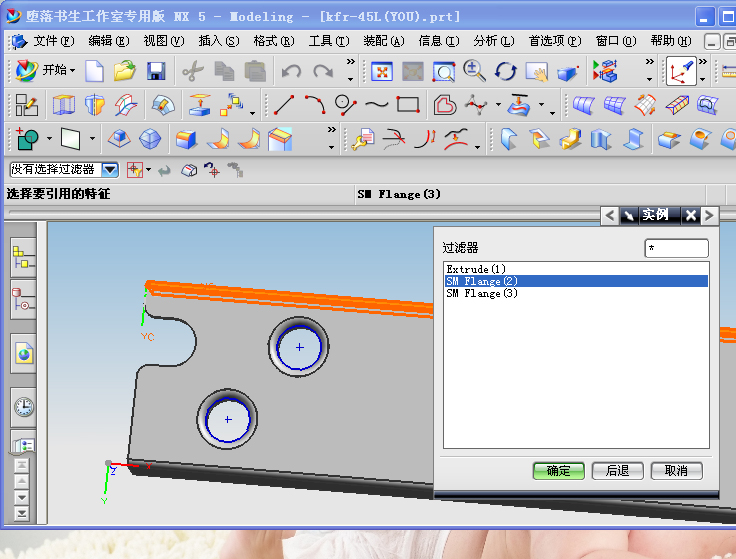
Task: Open the Assembly Navigator sidebar tab
Action: pyautogui.click(x=23, y=258)
